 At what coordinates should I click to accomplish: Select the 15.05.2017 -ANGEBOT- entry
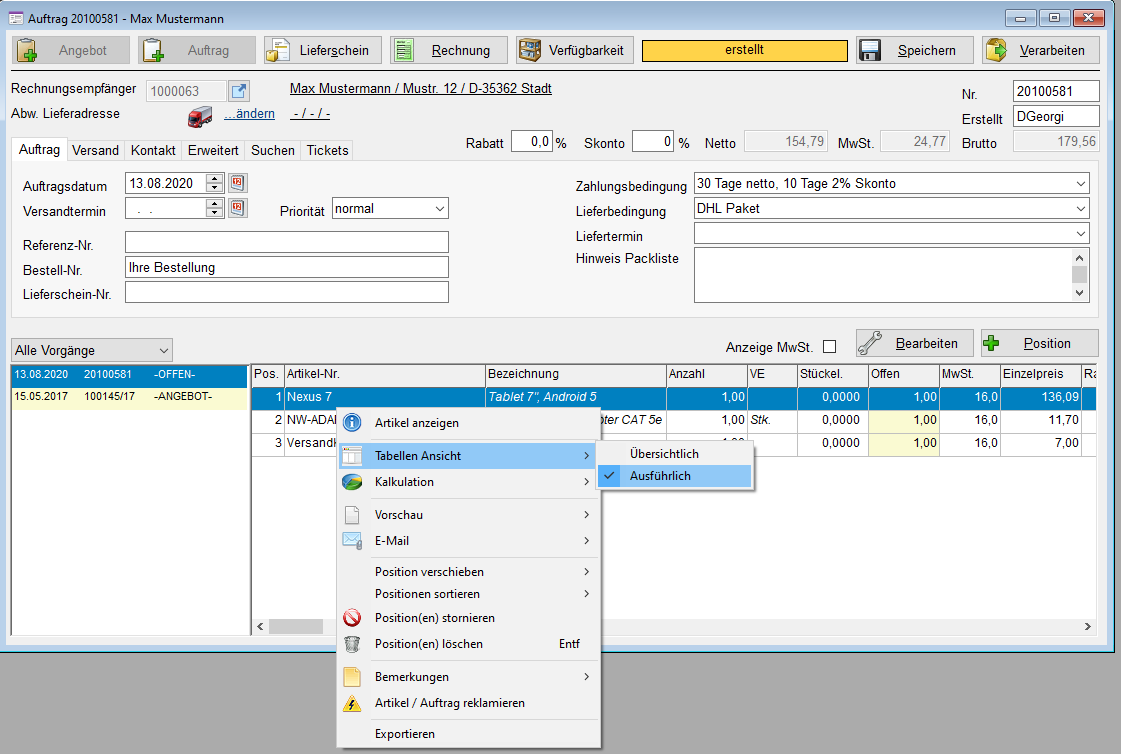[129, 397]
